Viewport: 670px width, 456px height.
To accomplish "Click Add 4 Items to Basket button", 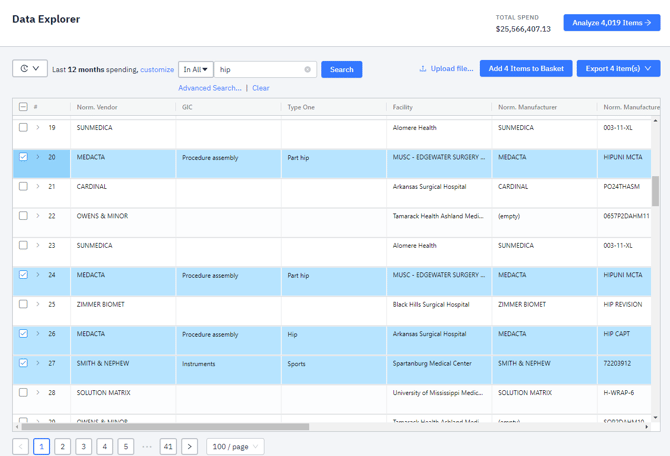I will click(525, 69).
